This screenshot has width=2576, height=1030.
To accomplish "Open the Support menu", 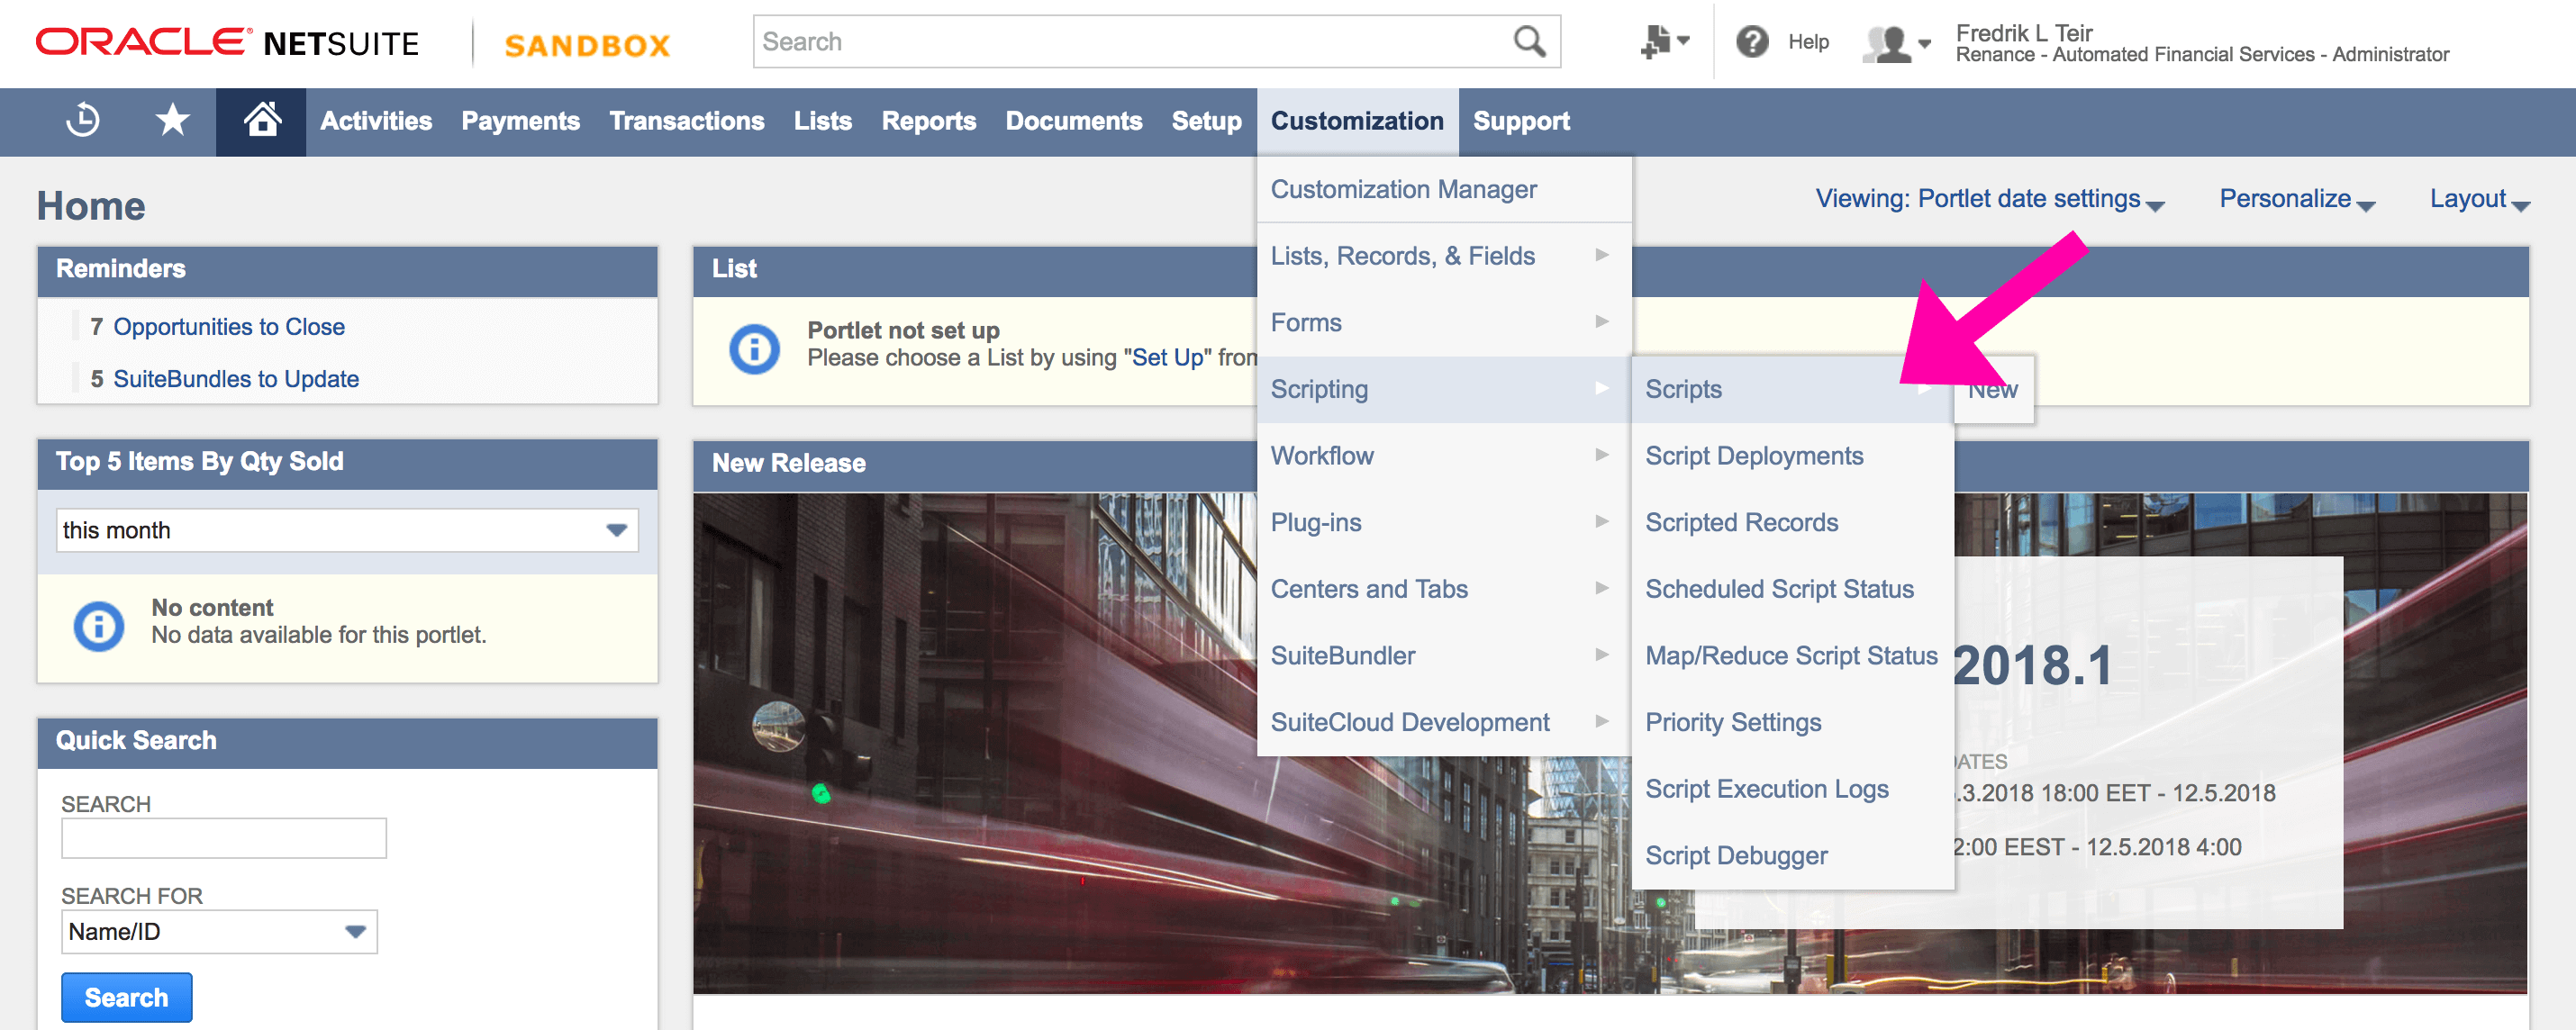I will [1521, 121].
